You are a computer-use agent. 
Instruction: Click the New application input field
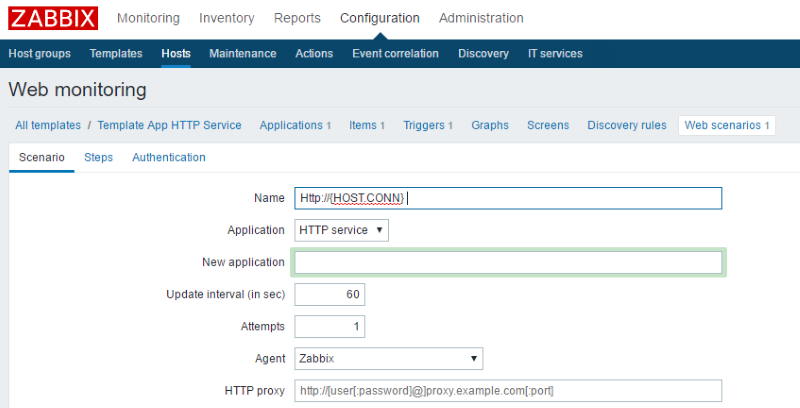point(508,262)
